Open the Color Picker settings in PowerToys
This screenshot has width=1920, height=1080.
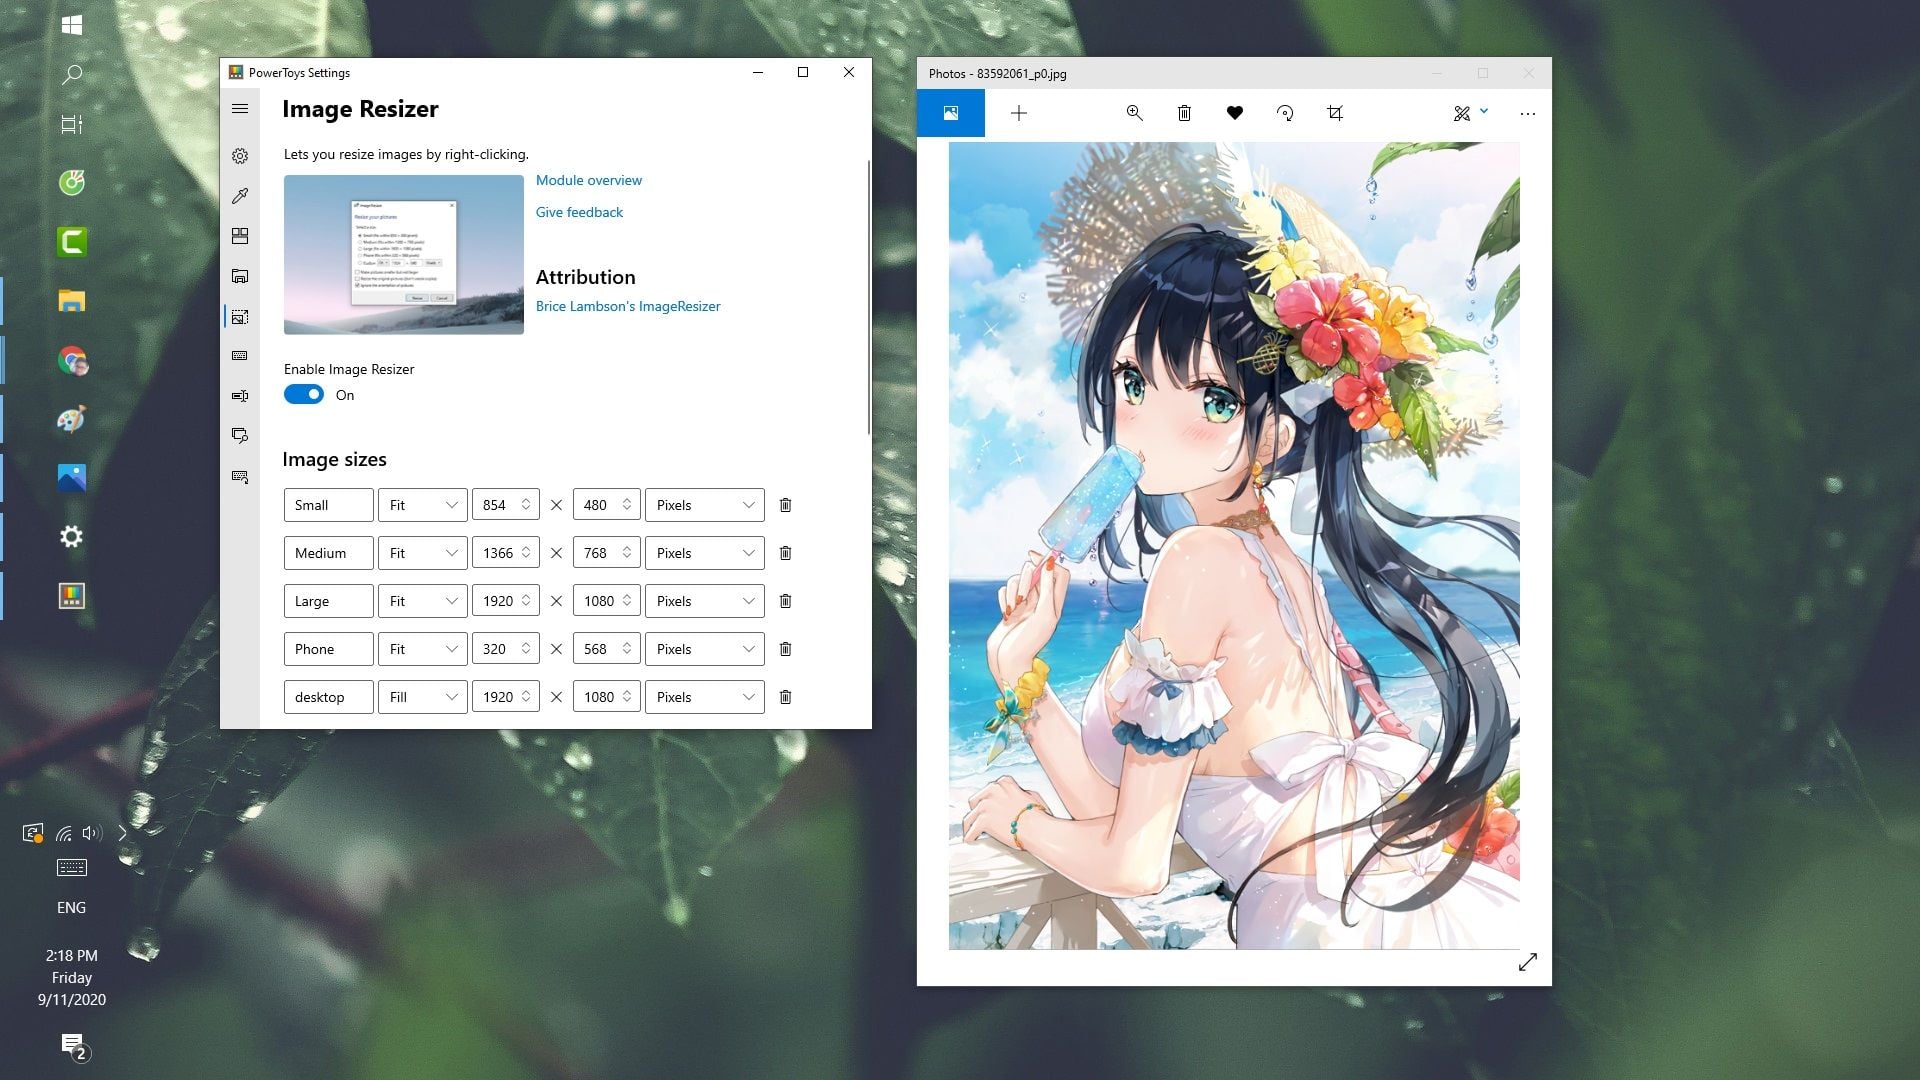240,196
